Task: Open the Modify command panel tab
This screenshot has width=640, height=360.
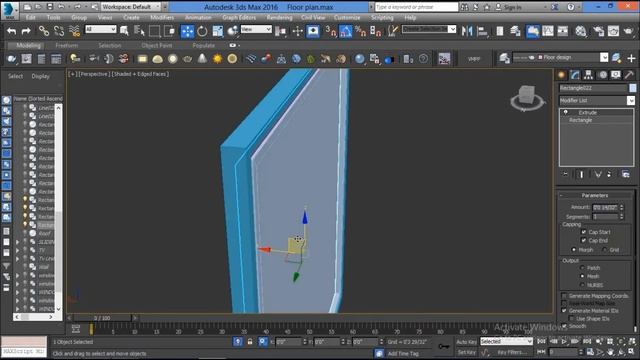Action: [575, 75]
